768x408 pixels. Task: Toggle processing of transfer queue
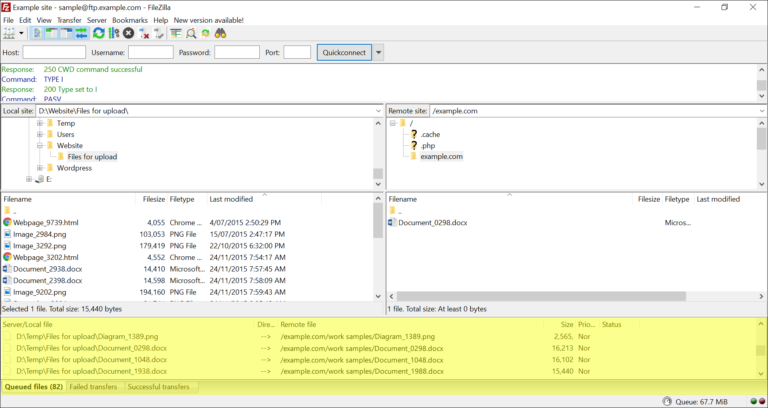[114, 33]
